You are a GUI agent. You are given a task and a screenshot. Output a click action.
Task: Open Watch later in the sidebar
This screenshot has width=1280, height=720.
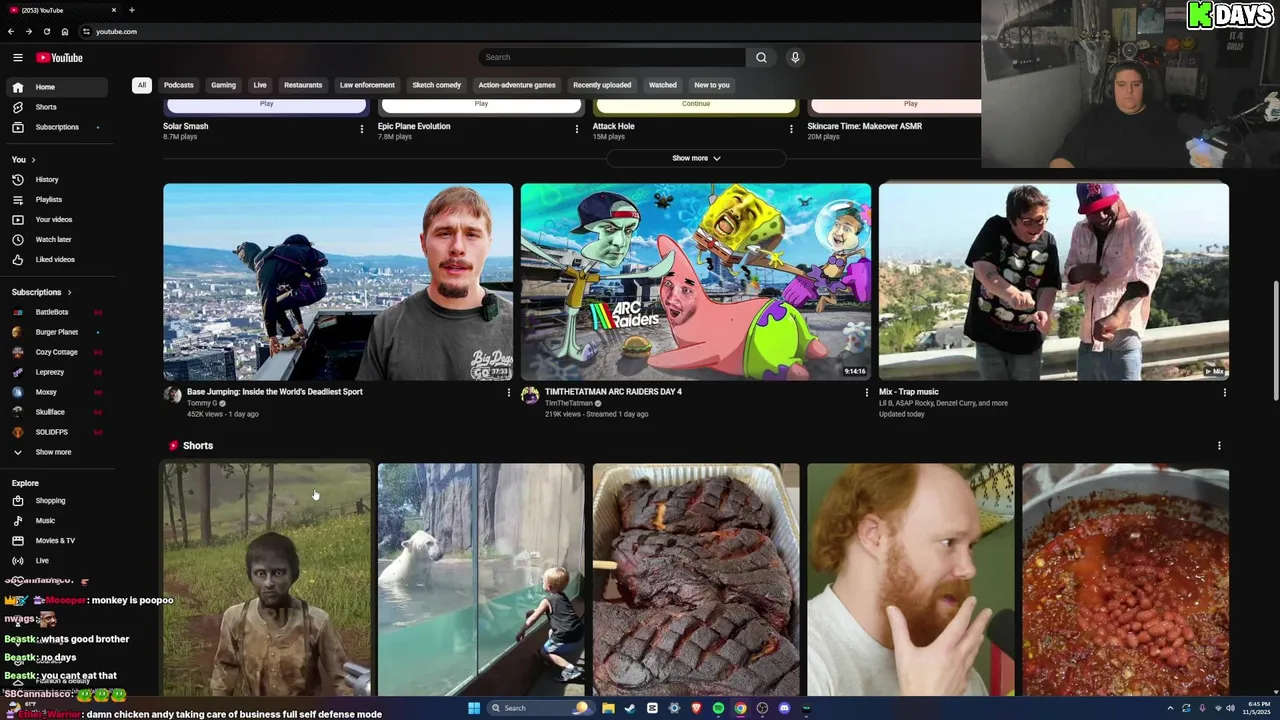(56, 240)
